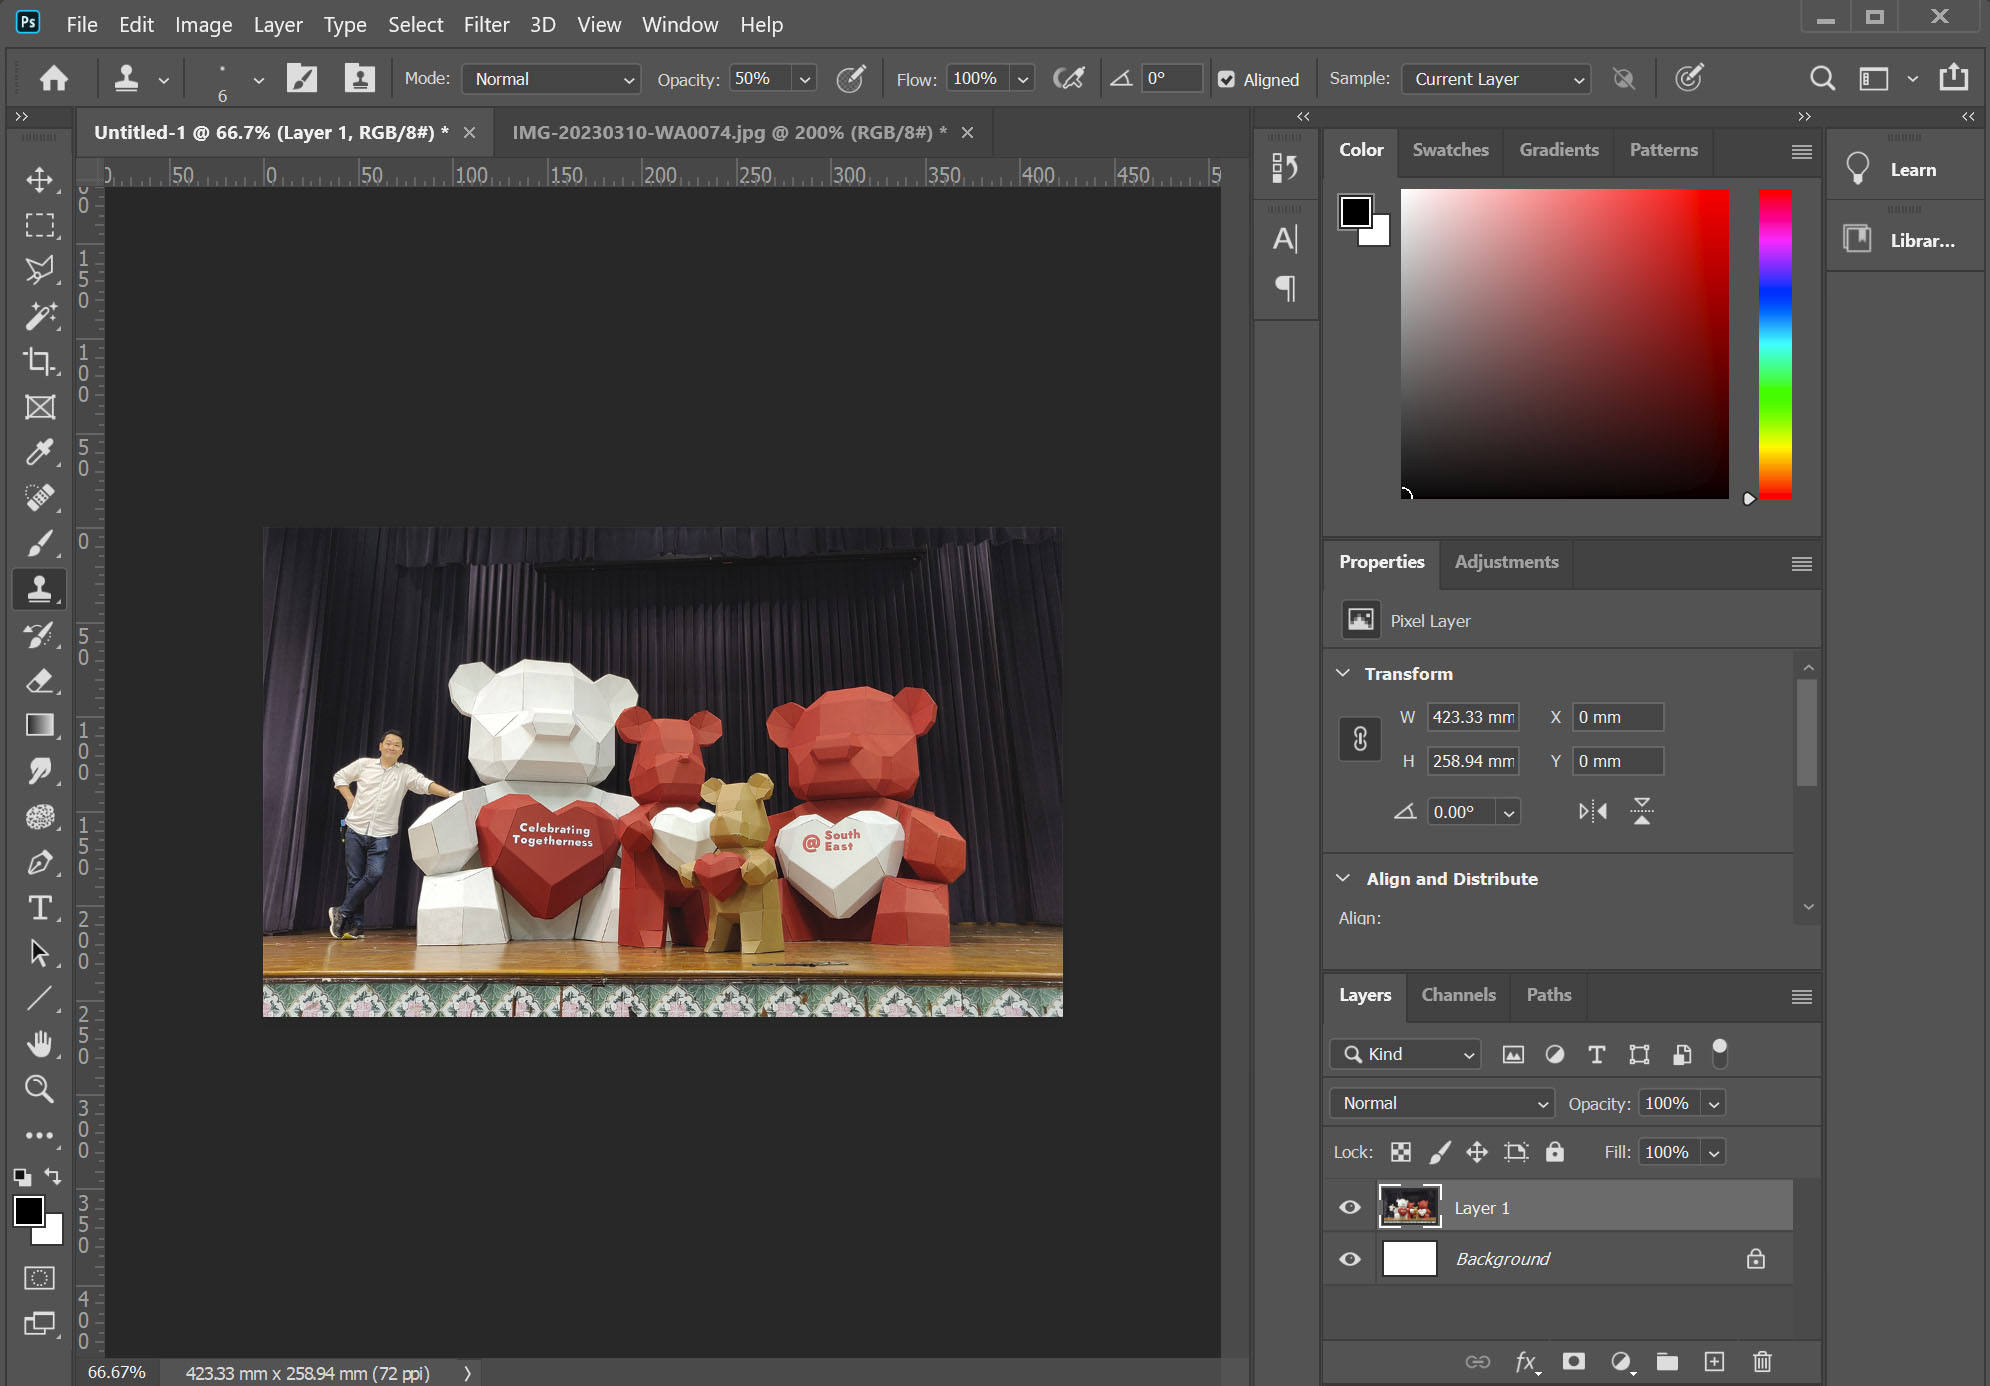Open the Home screen icon

54,78
